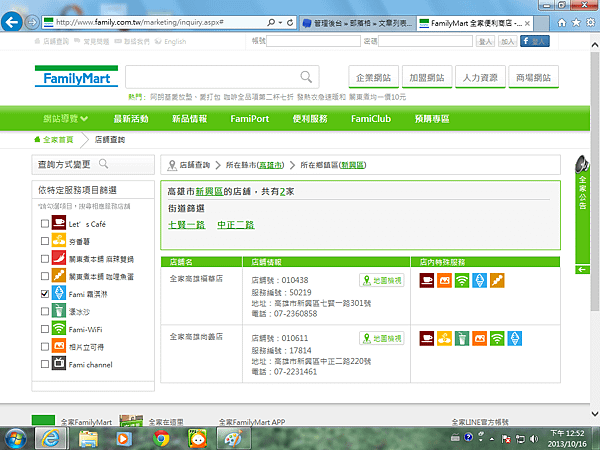Open the FamiPort menu item

coord(249,119)
